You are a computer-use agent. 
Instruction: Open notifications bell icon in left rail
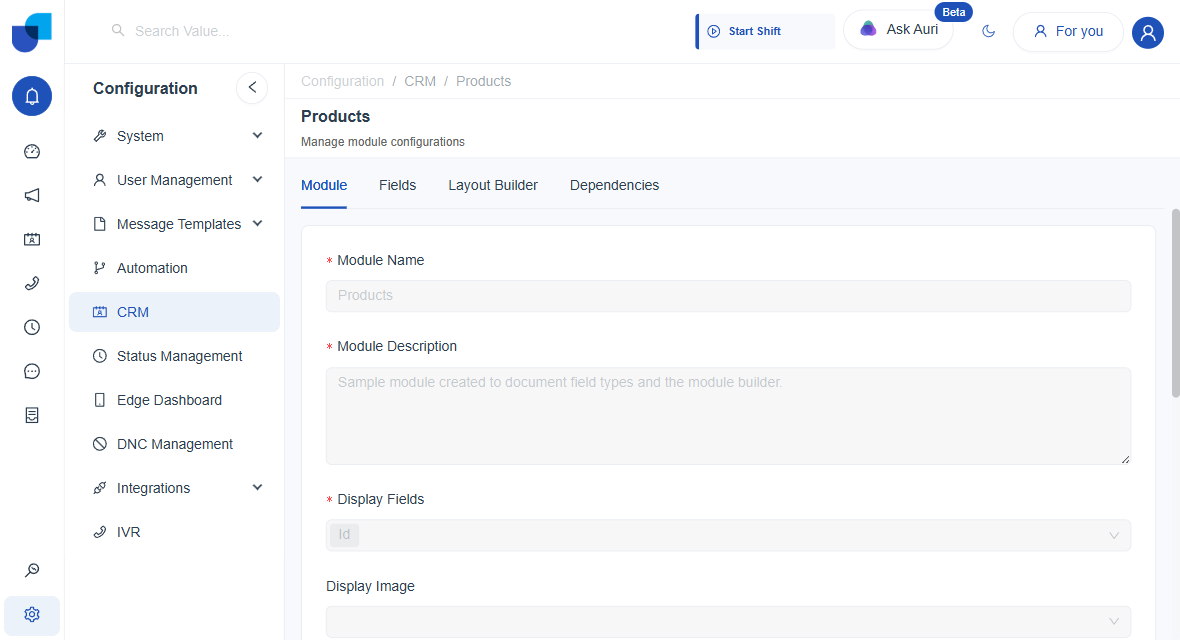click(32, 96)
